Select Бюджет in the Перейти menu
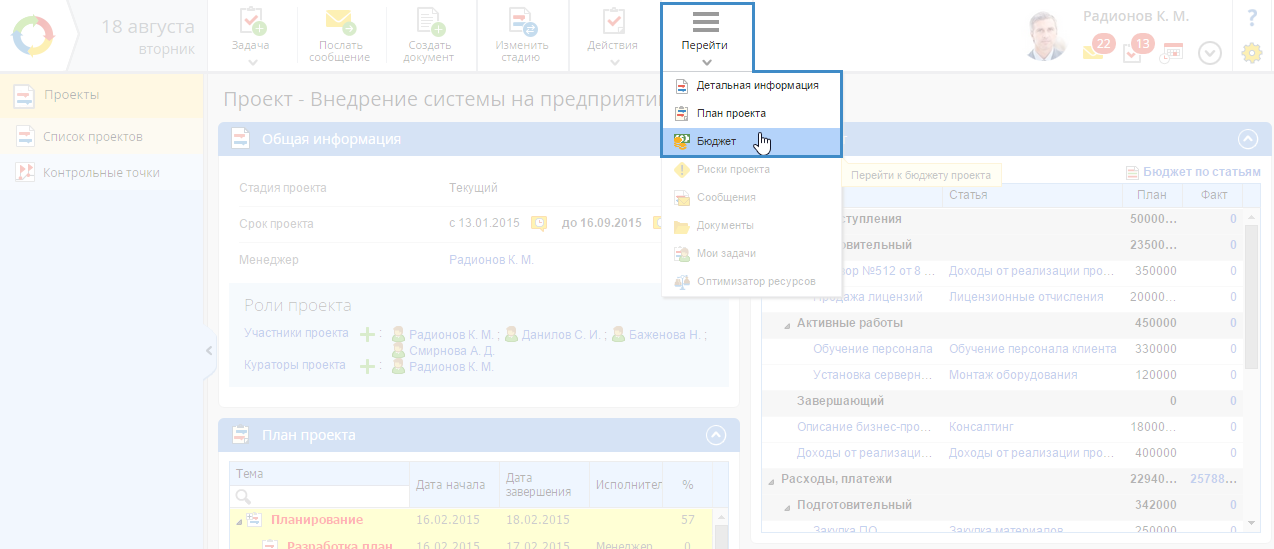Image resolution: width=1274 pixels, height=549 pixels. click(716, 142)
